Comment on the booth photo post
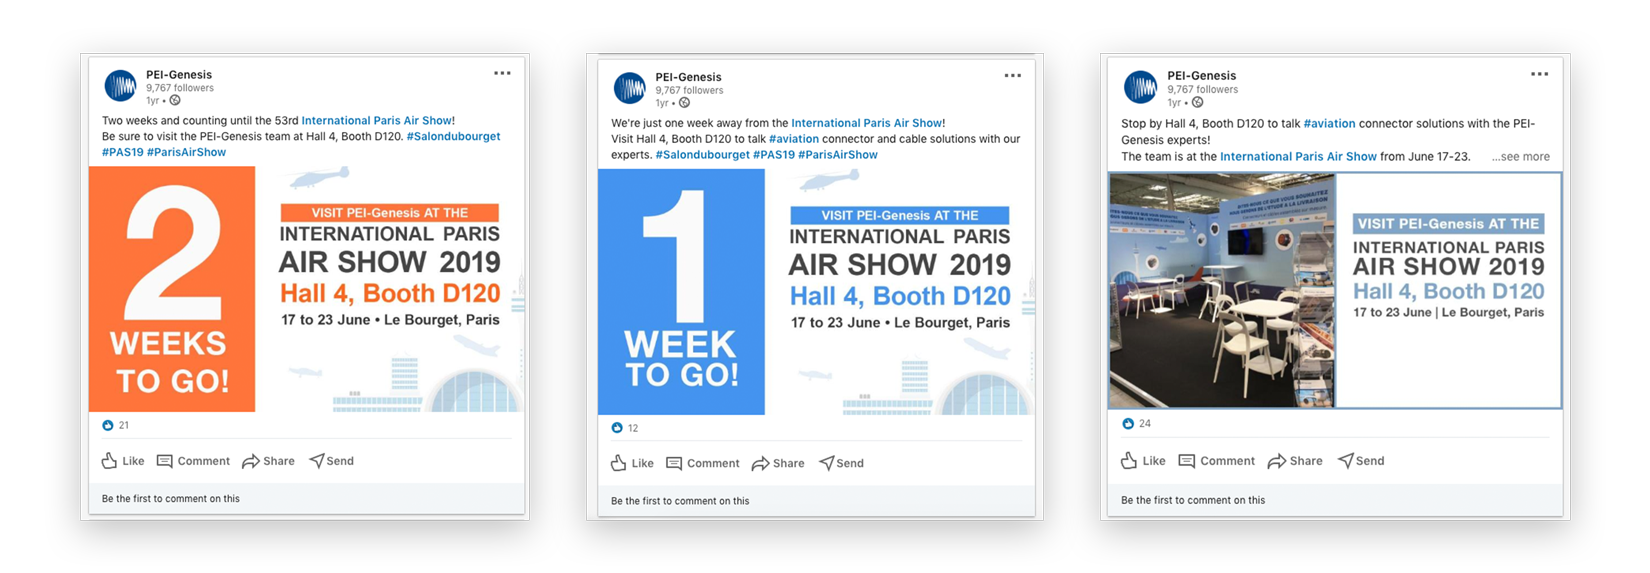 click(x=1216, y=461)
